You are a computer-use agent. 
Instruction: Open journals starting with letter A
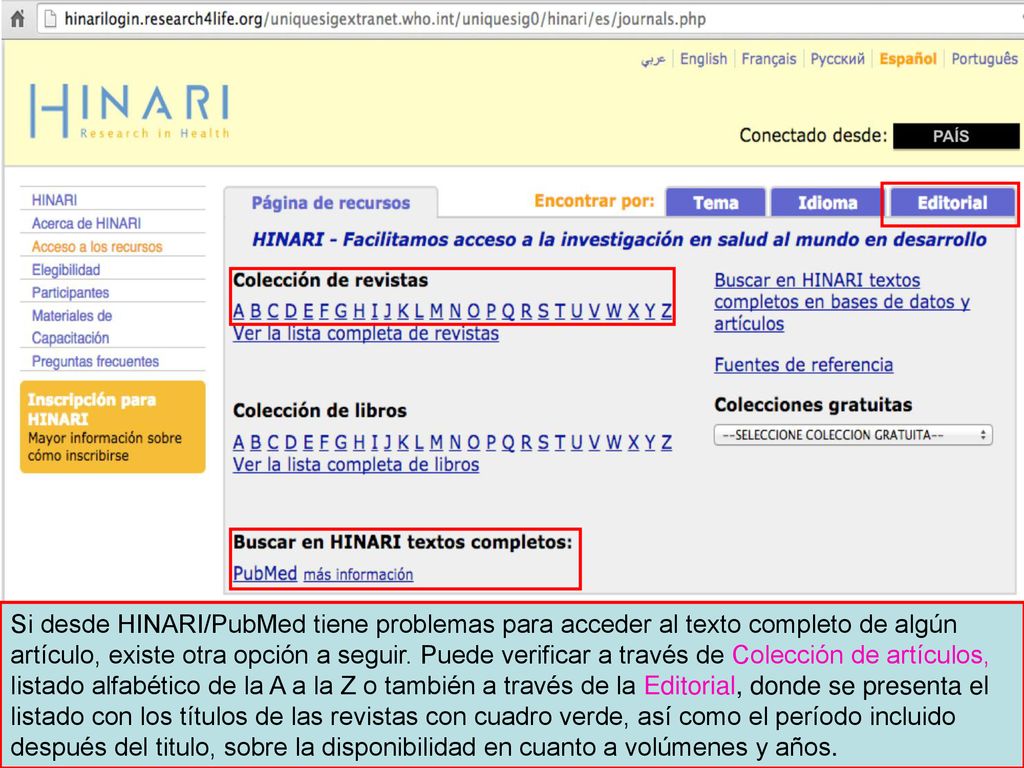238,312
